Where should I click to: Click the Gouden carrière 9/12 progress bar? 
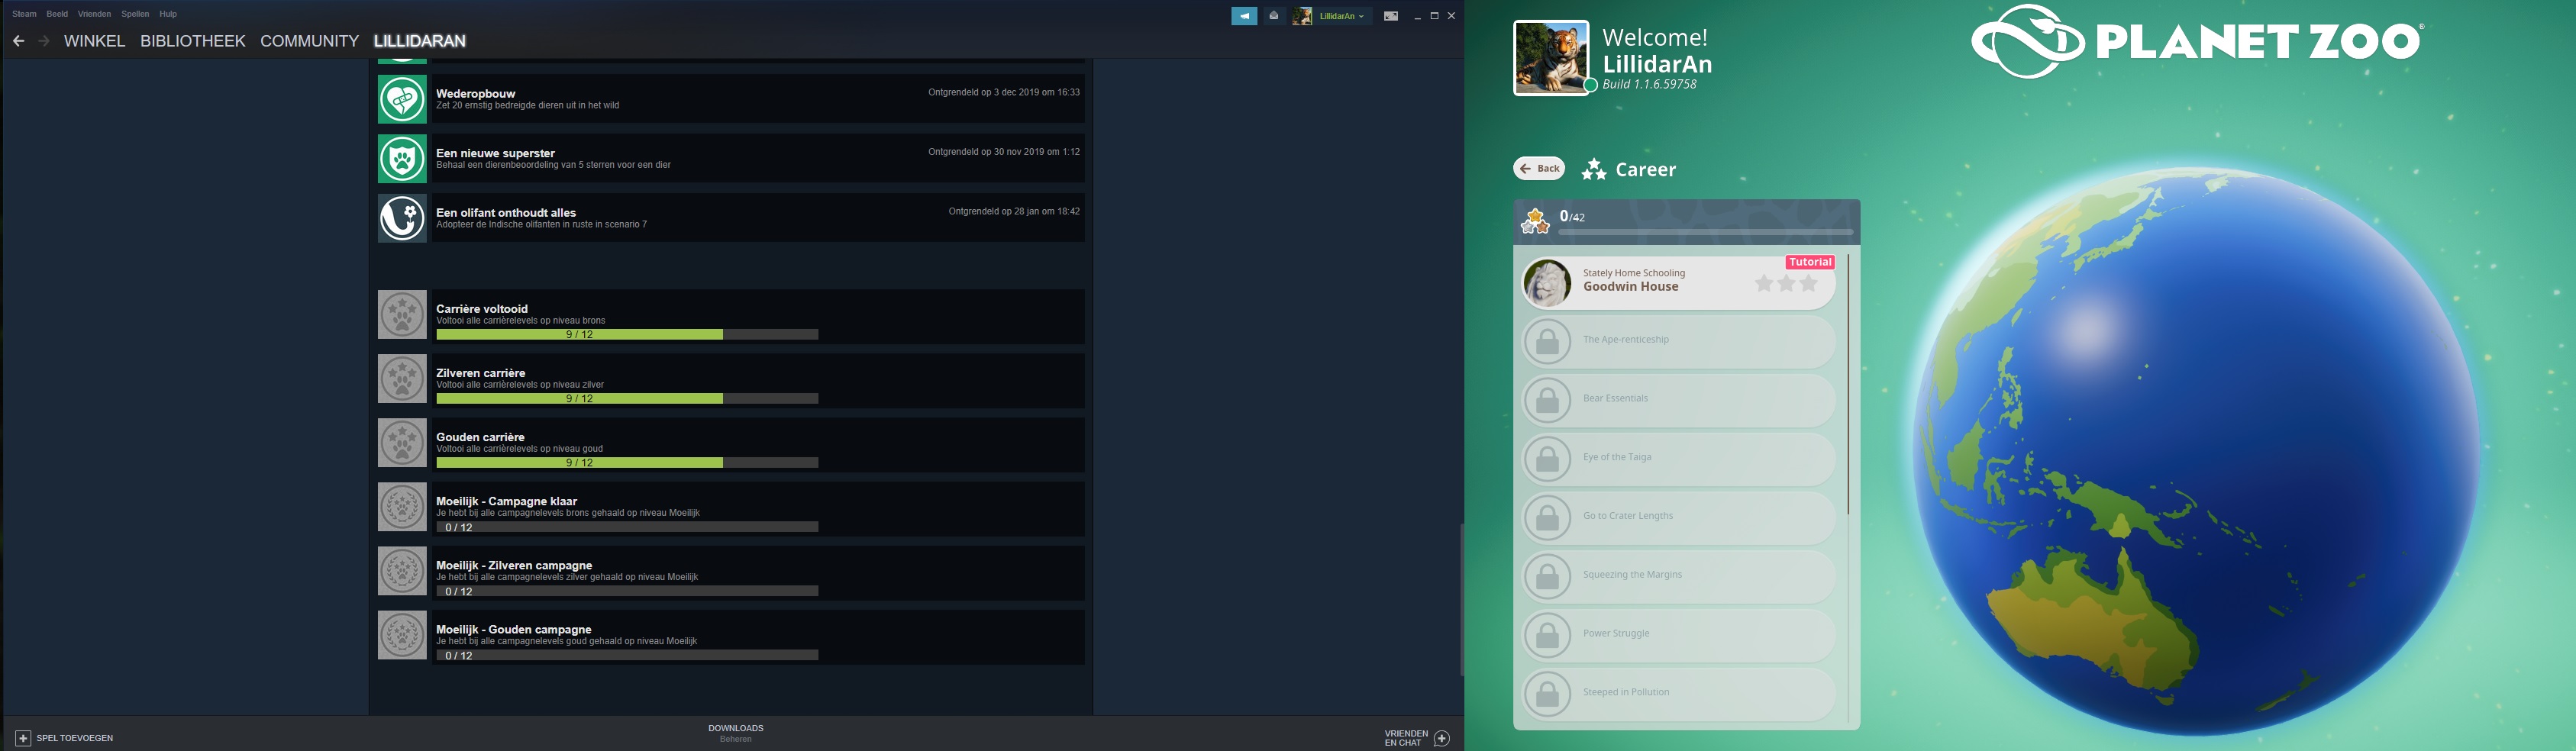click(x=627, y=463)
